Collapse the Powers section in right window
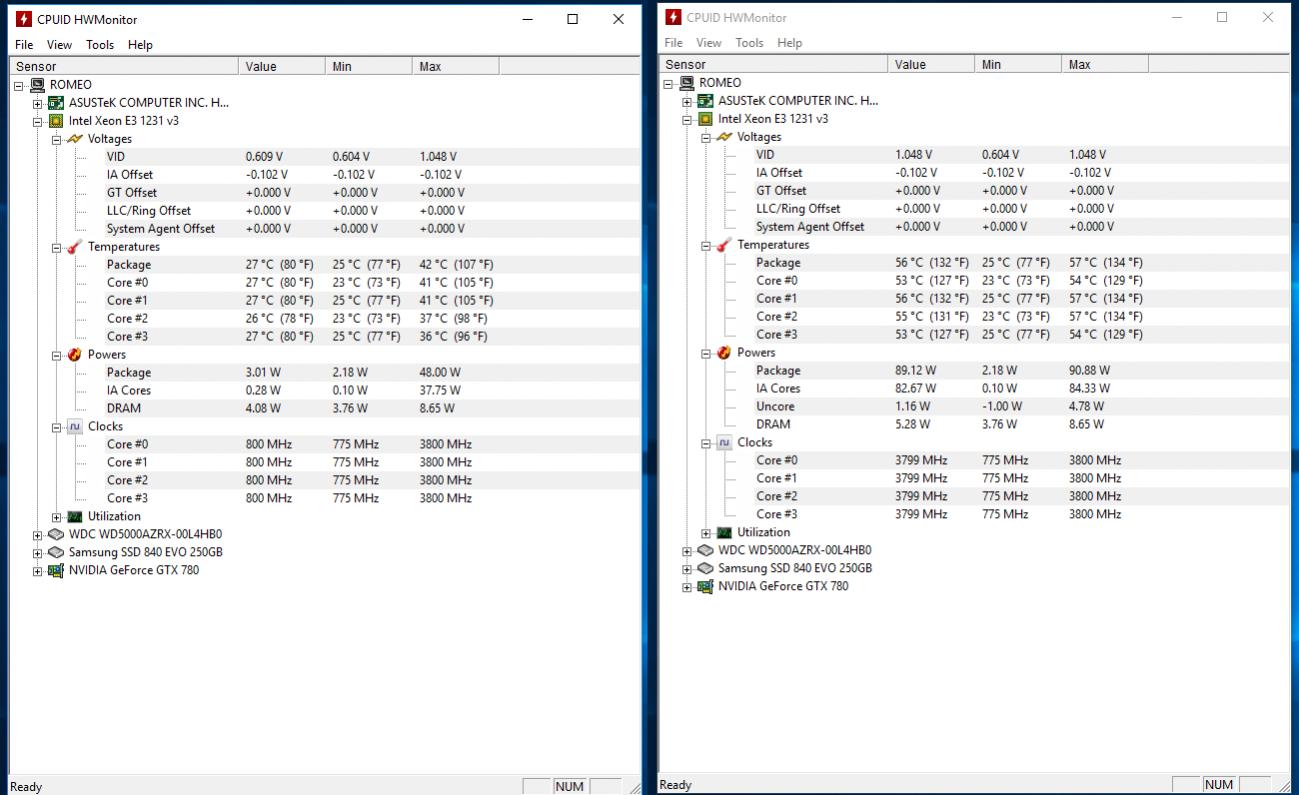Image resolution: width=1299 pixels, height=795 pixels. (706, 354)
